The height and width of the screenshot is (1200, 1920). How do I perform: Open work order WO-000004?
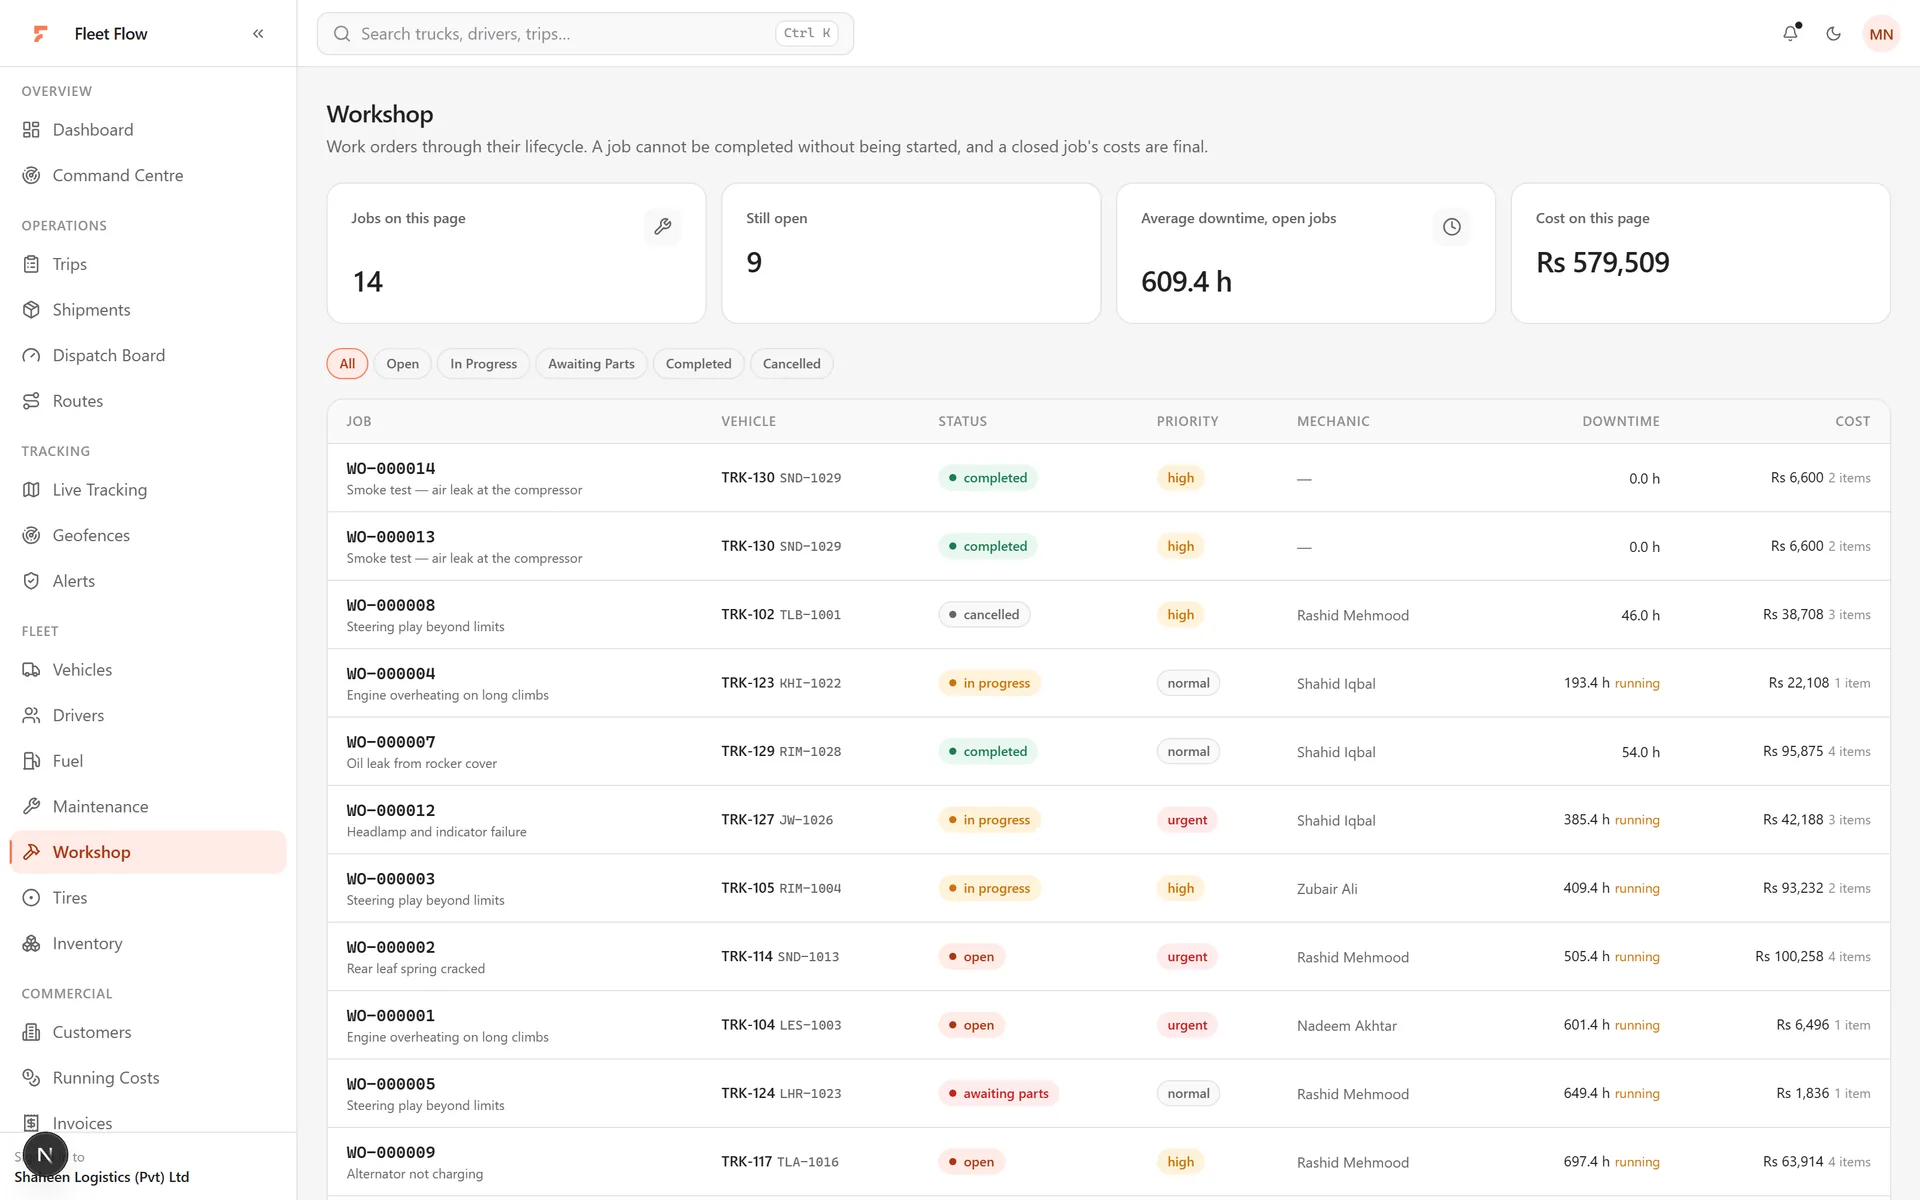(x=391, y=674)
